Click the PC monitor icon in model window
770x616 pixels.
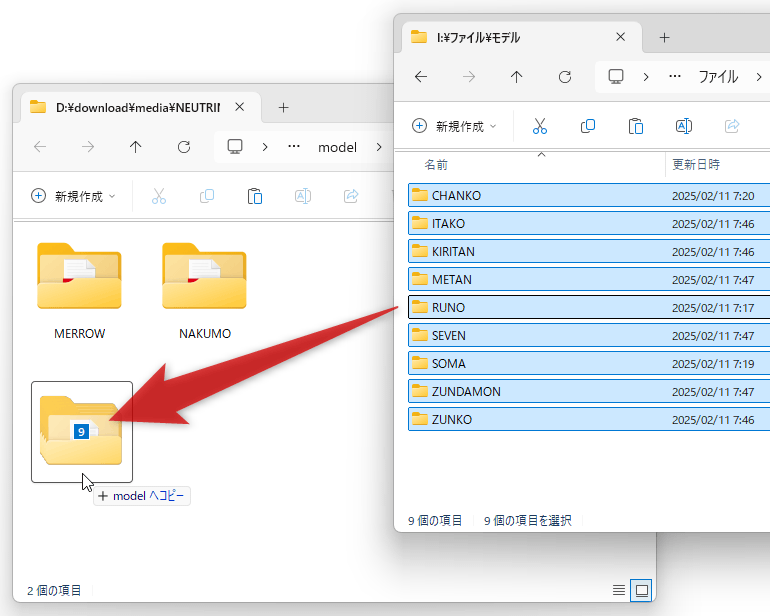click(x=235, y=147)
